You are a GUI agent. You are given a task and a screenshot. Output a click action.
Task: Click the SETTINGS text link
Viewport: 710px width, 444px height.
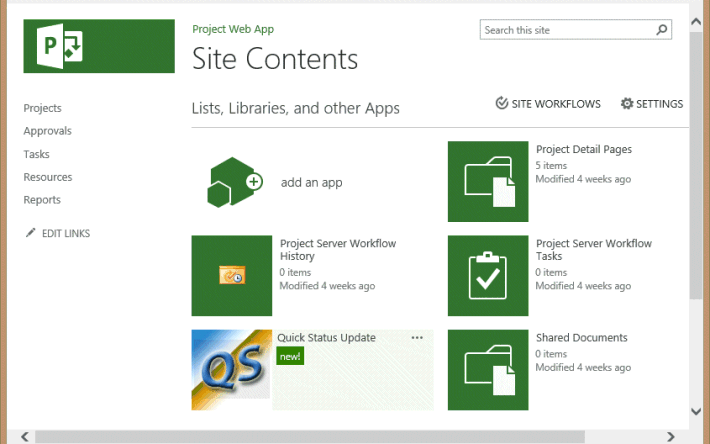pyautogui.click(x=659, y=104)
